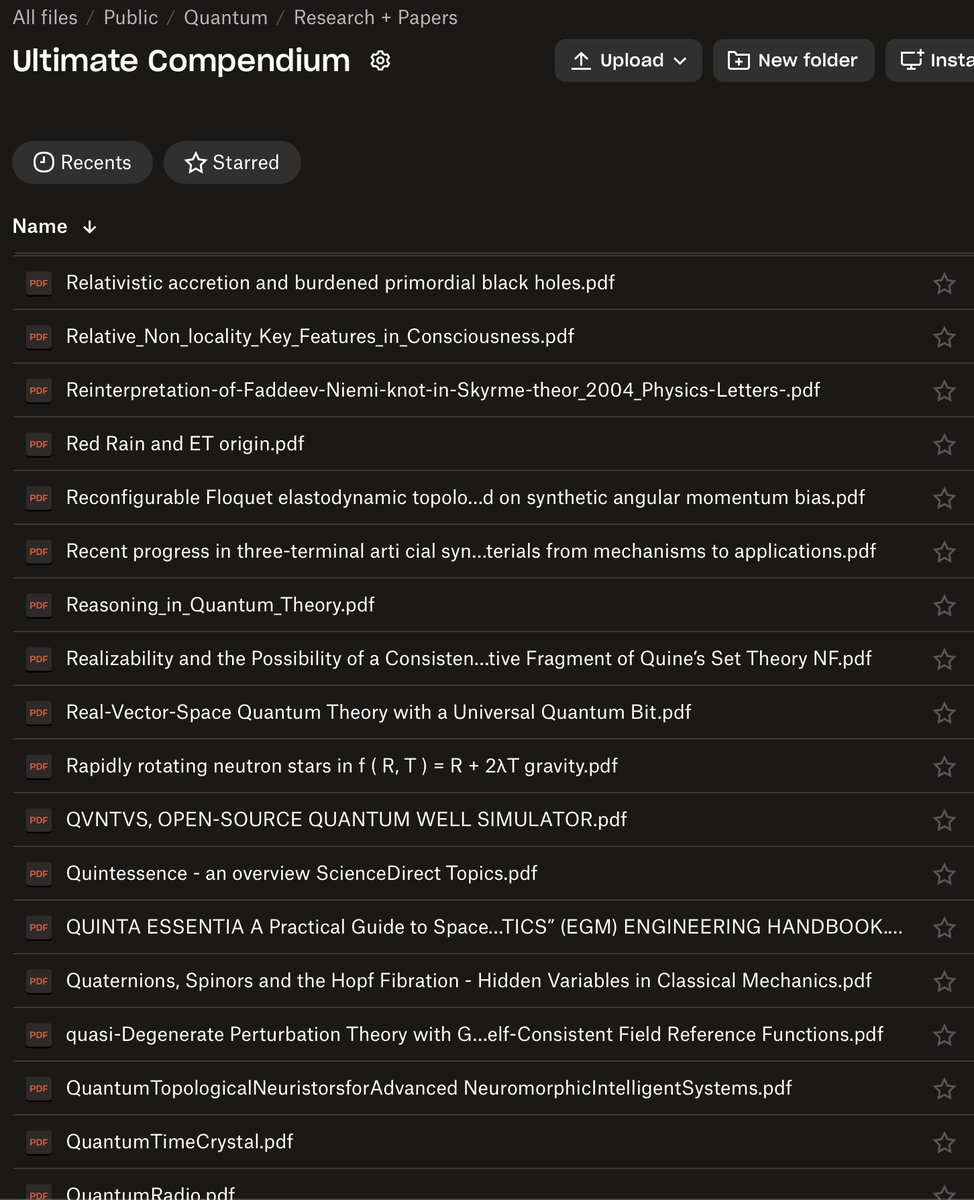Viewport: 974px width, 1200px height.
Task: Star QUINTA ESSENTIA handbook file
Action: (944, 928)
